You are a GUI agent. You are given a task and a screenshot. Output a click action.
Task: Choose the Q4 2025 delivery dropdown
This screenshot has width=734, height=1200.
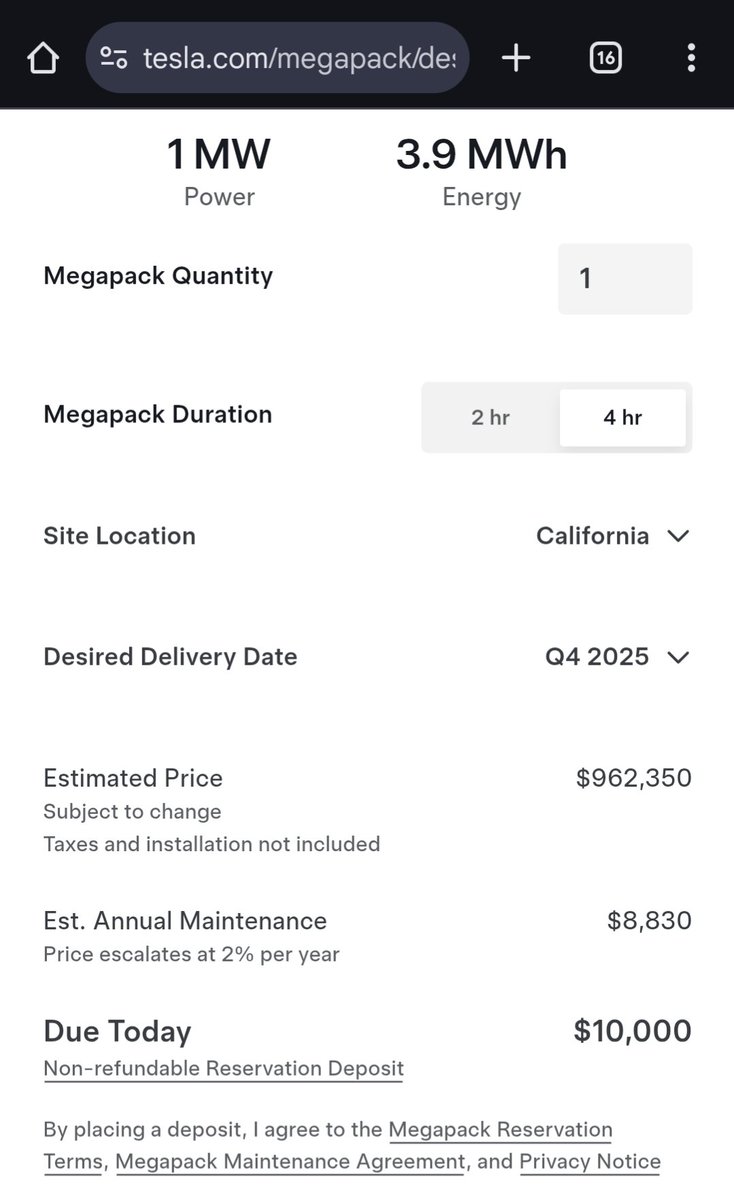click(618, 657)
